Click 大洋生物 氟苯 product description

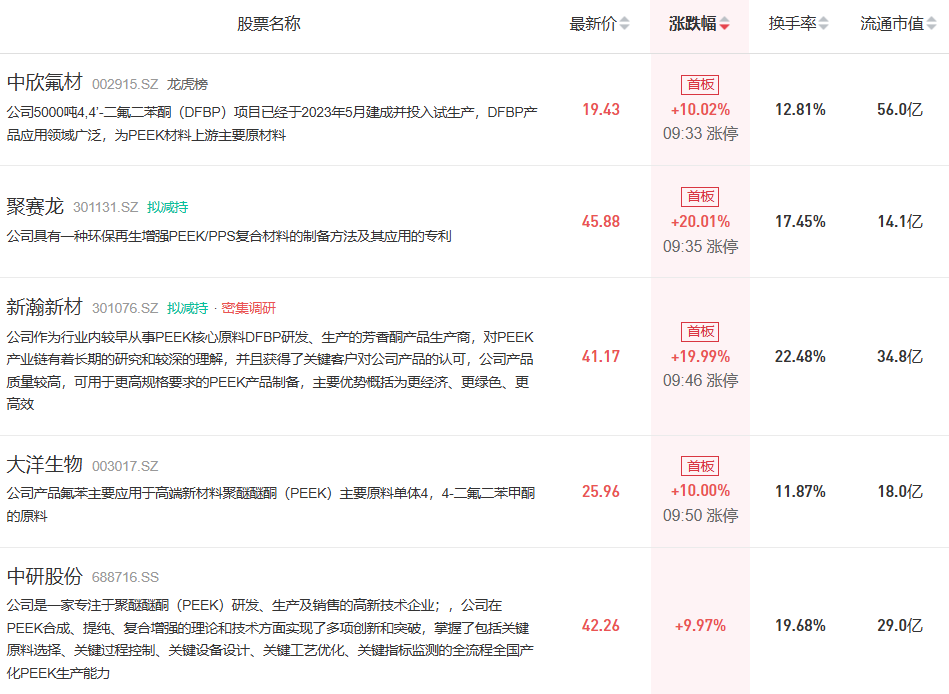[271, 505]
